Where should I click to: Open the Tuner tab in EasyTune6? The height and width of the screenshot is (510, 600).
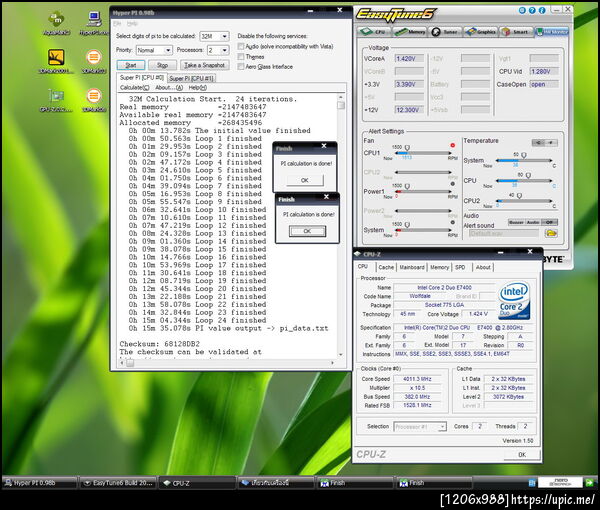(x=442, y=31)
